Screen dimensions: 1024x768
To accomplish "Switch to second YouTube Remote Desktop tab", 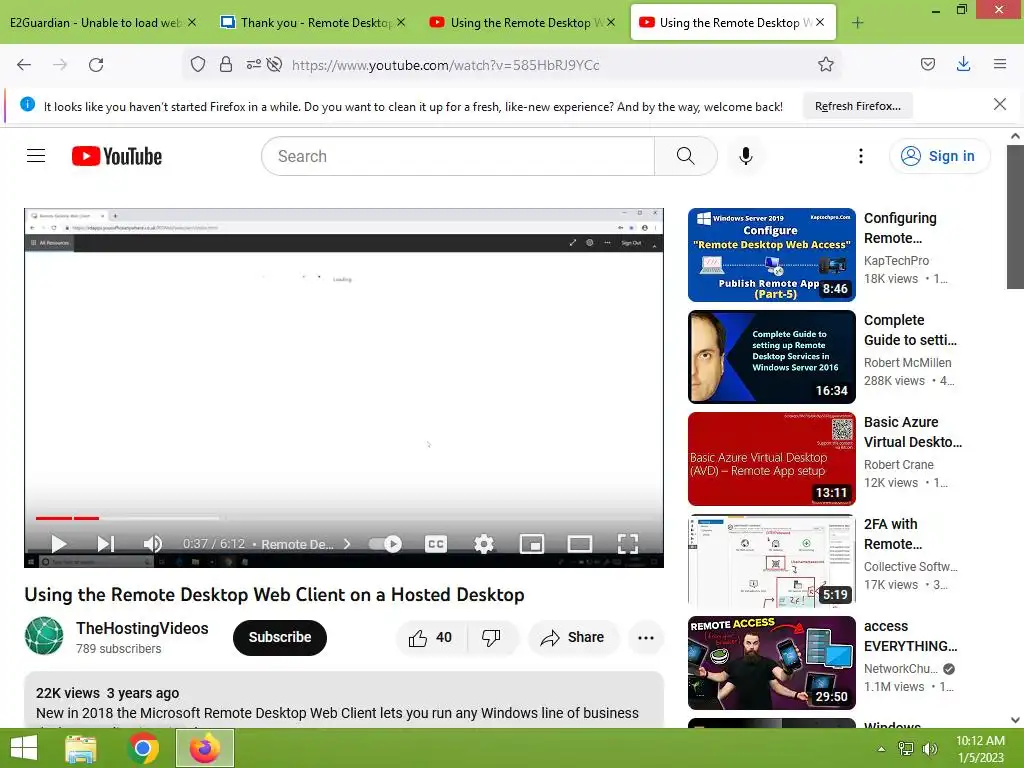I will click(x=521, y=23).
